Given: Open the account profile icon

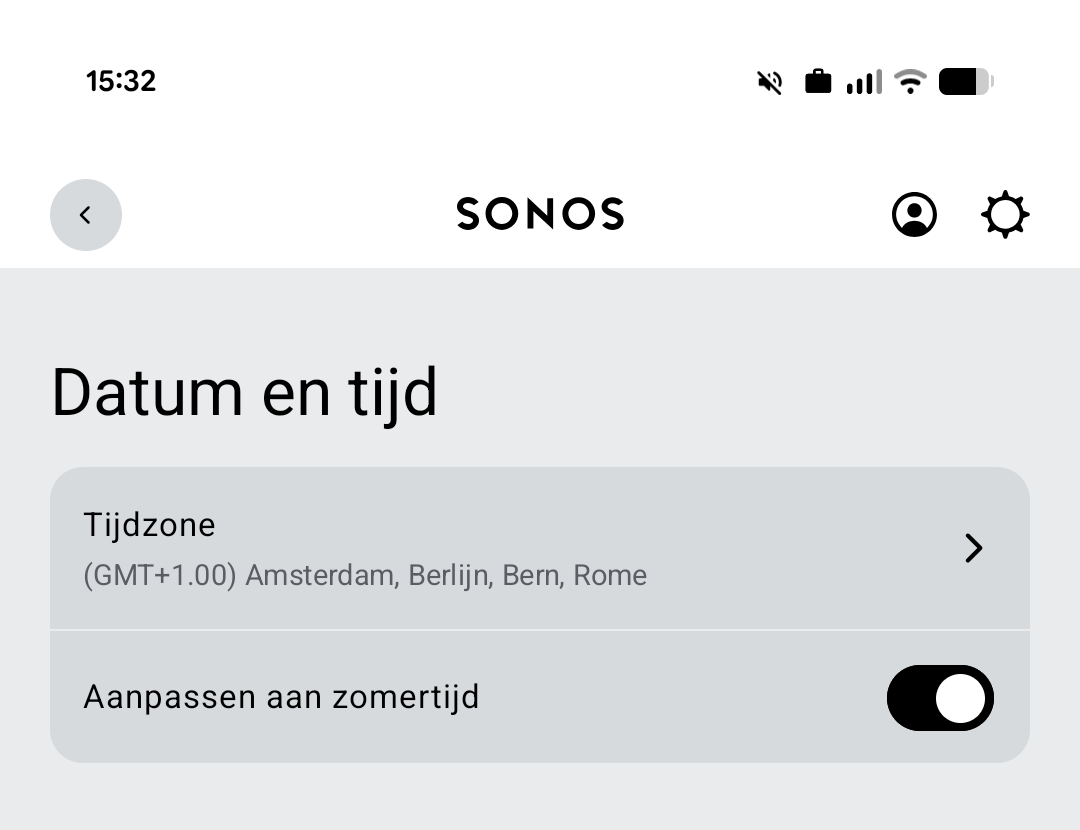Looking at the screenshot, I should (913, 214).
